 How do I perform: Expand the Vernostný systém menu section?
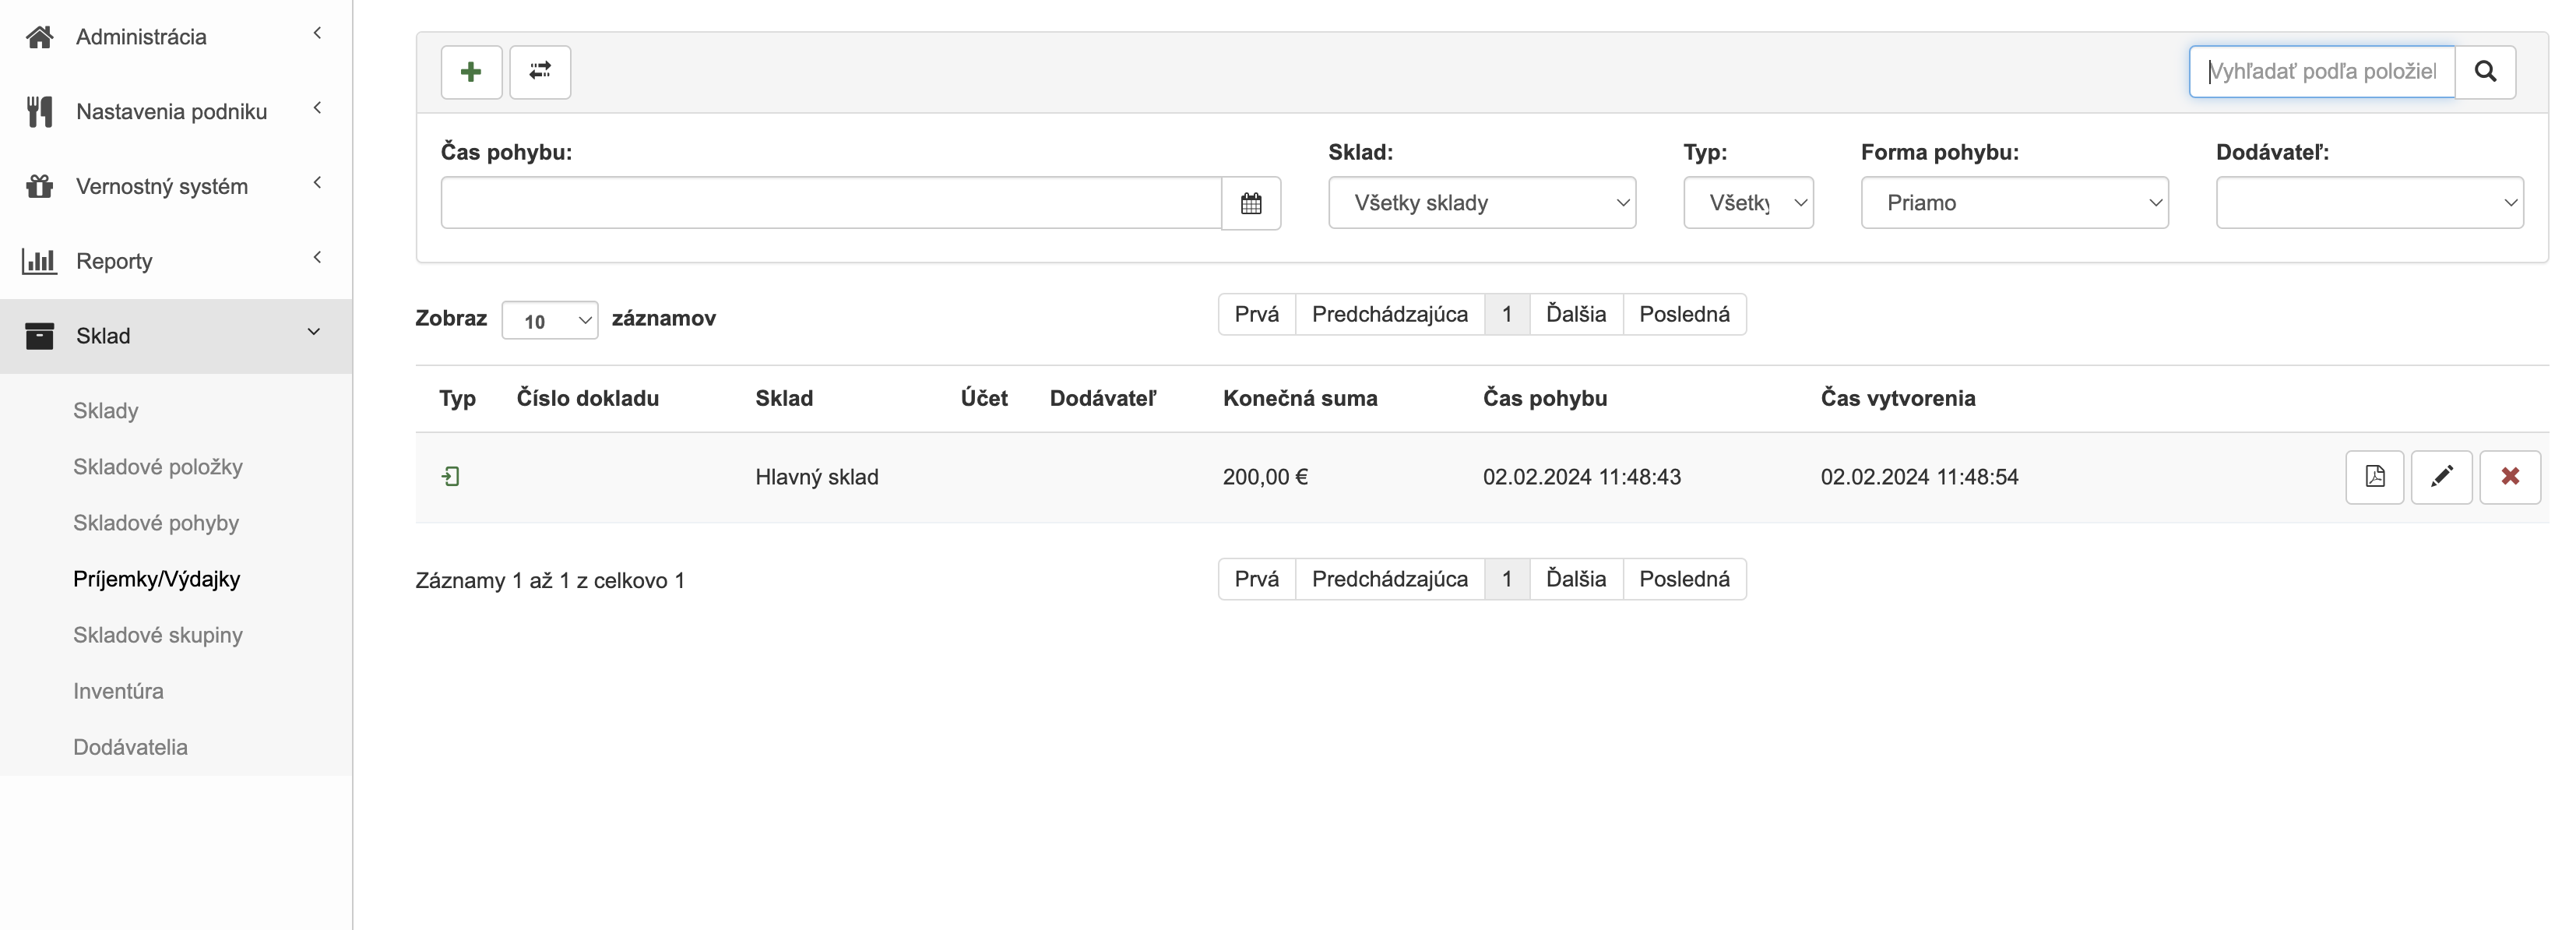[x=161, y=186]
